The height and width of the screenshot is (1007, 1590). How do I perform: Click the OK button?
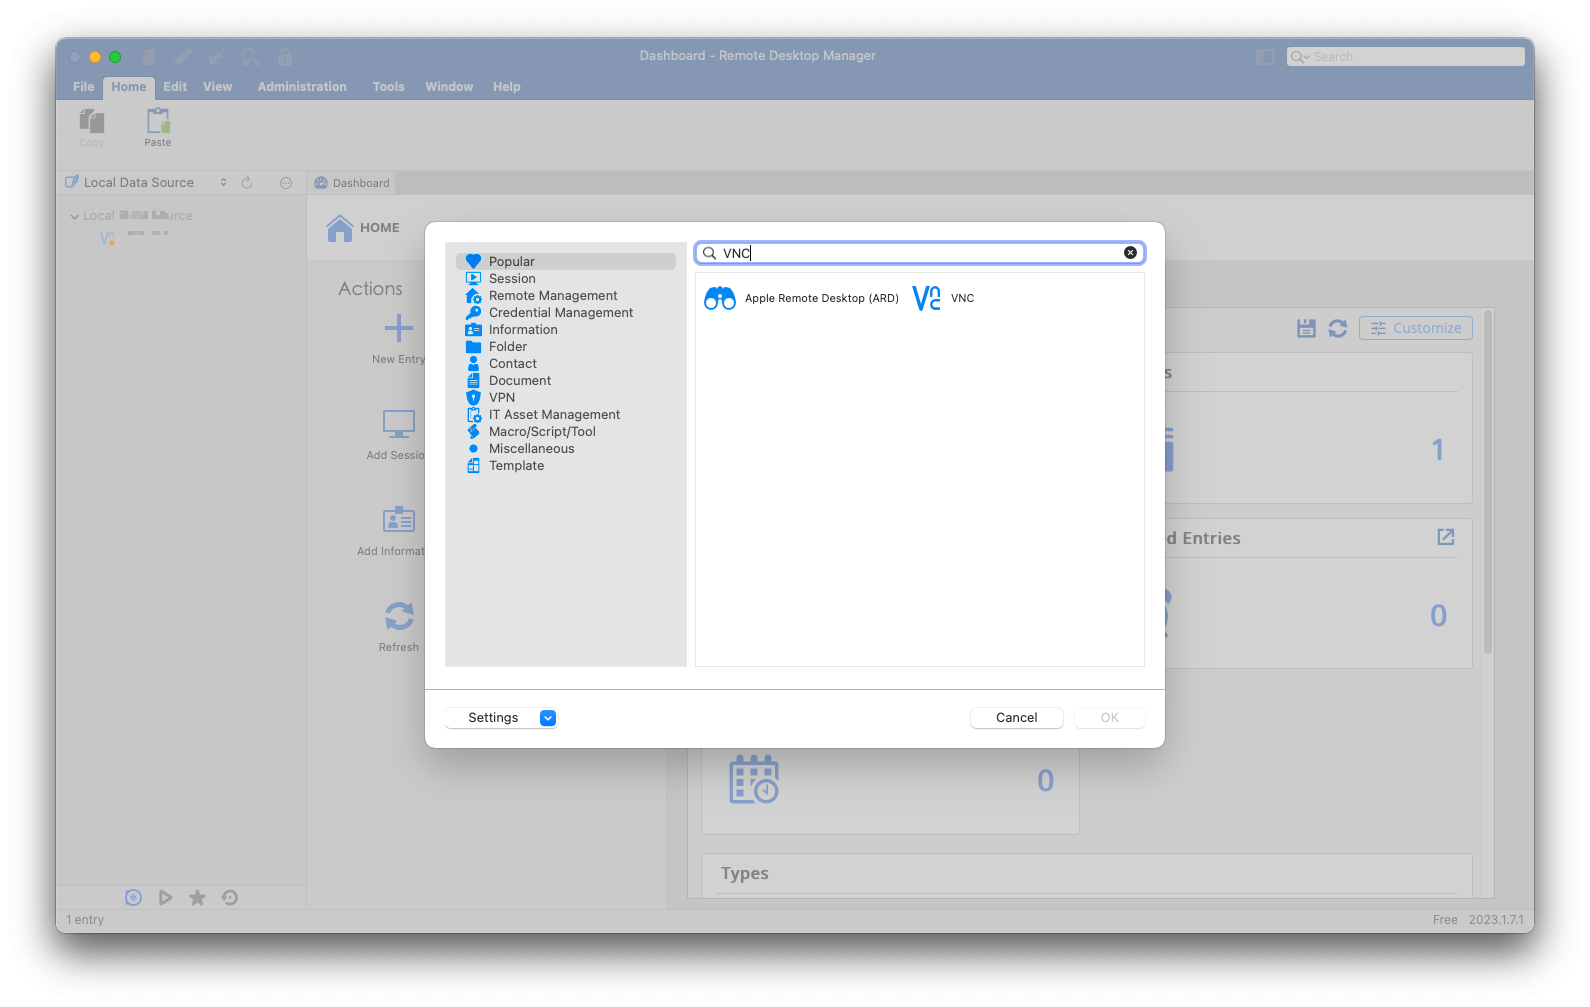click(x=1109, y=718)
